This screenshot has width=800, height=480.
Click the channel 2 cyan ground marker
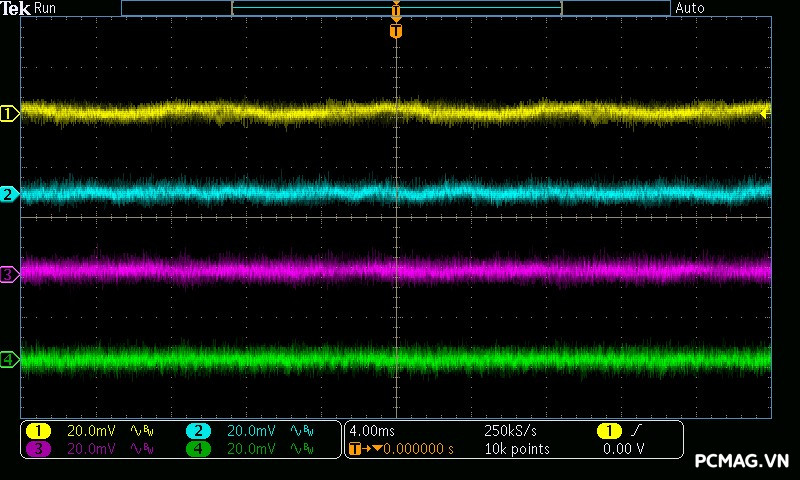click(9, 194)
